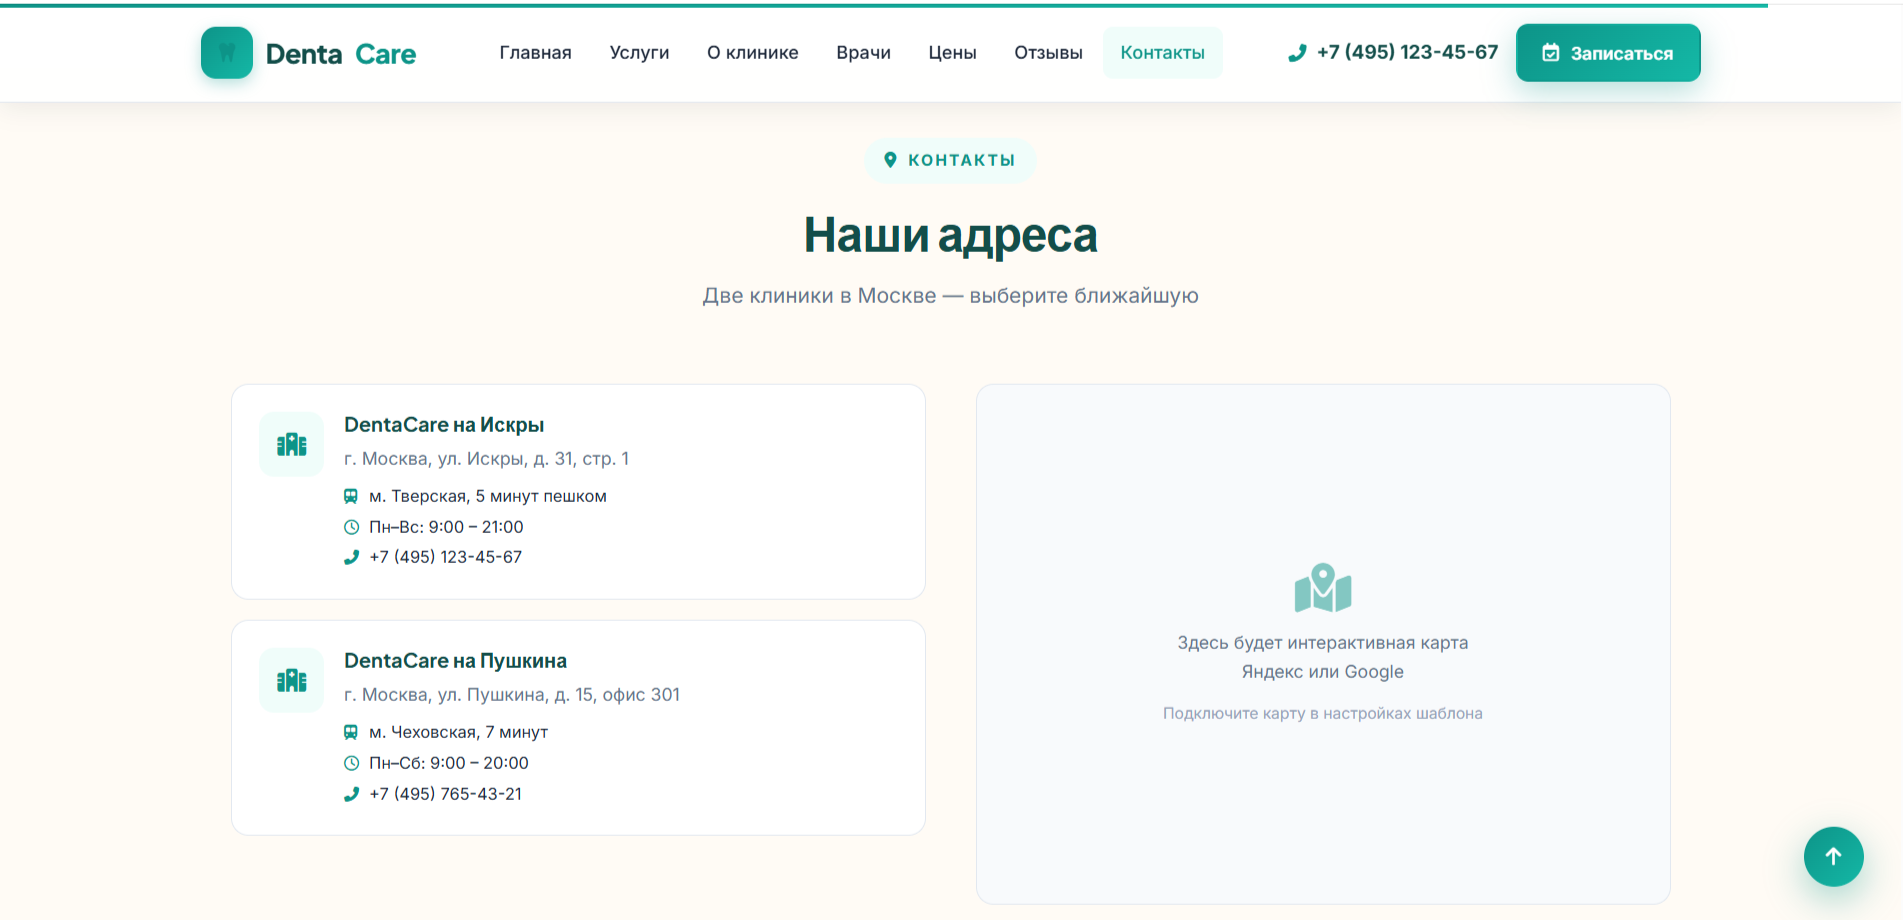The width and height of the screenshot is (1903, 920).
Task: Click text Здесь будет интерактивная карта
Action: tap(1323, 643)
